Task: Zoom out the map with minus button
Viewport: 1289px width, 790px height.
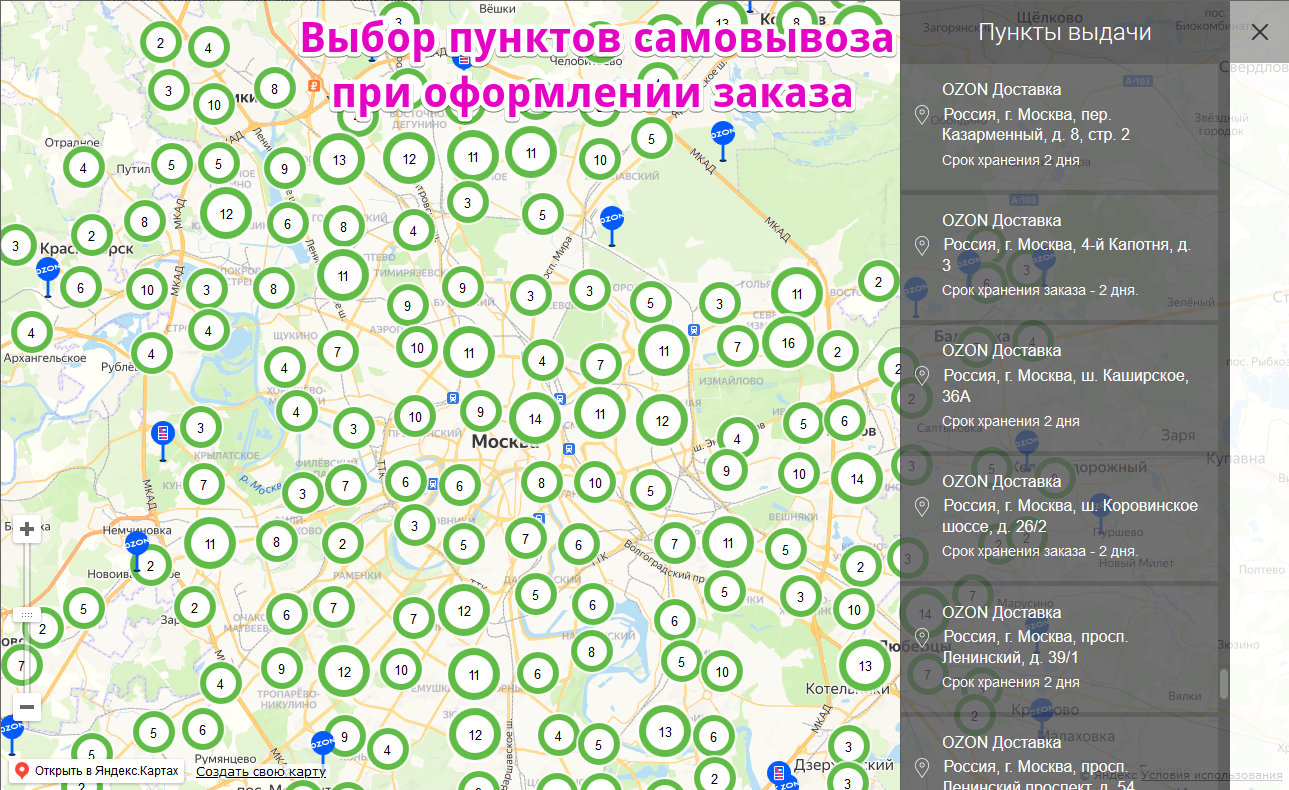Action: pyautogui.click(x=27, y=707)
